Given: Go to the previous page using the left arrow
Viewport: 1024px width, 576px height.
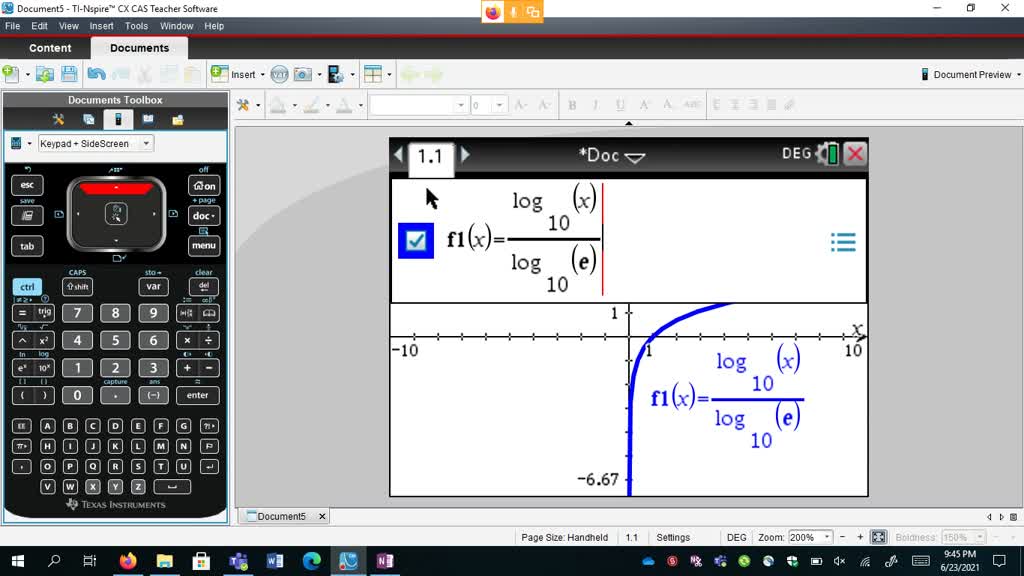Looking at the screenshot, I should 398,155.
